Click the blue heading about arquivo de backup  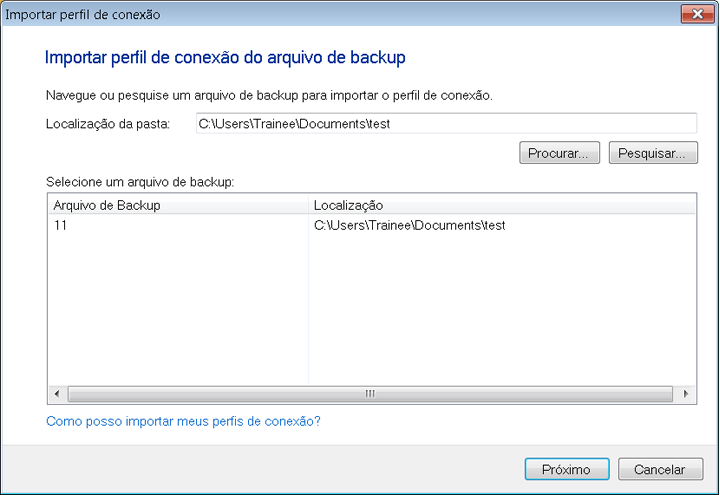click(225, 58)
